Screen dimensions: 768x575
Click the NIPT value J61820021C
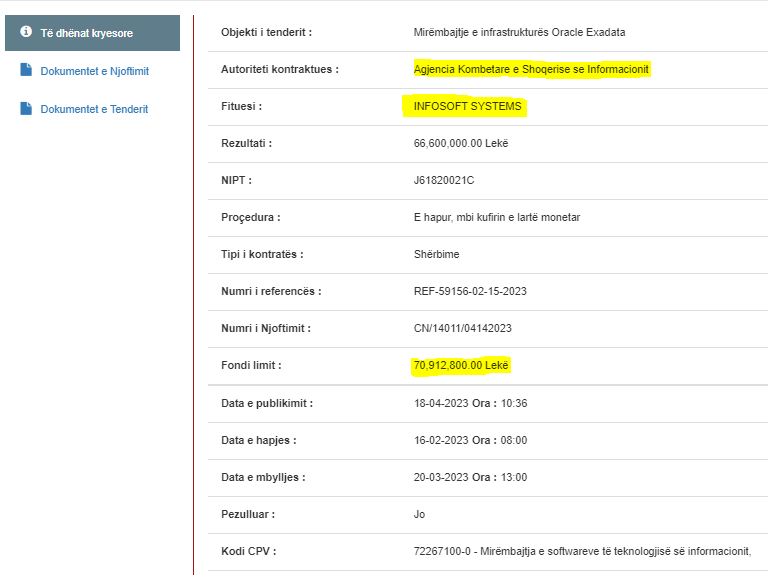pos(443,180)
